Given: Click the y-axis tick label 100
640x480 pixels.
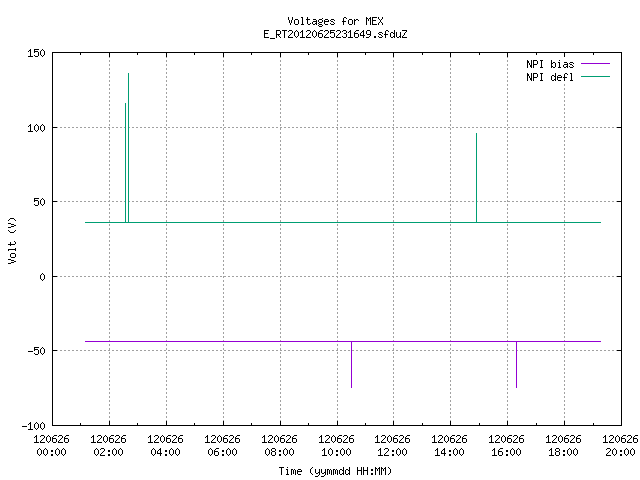Looking at the screenshot, I should [36, 128].
